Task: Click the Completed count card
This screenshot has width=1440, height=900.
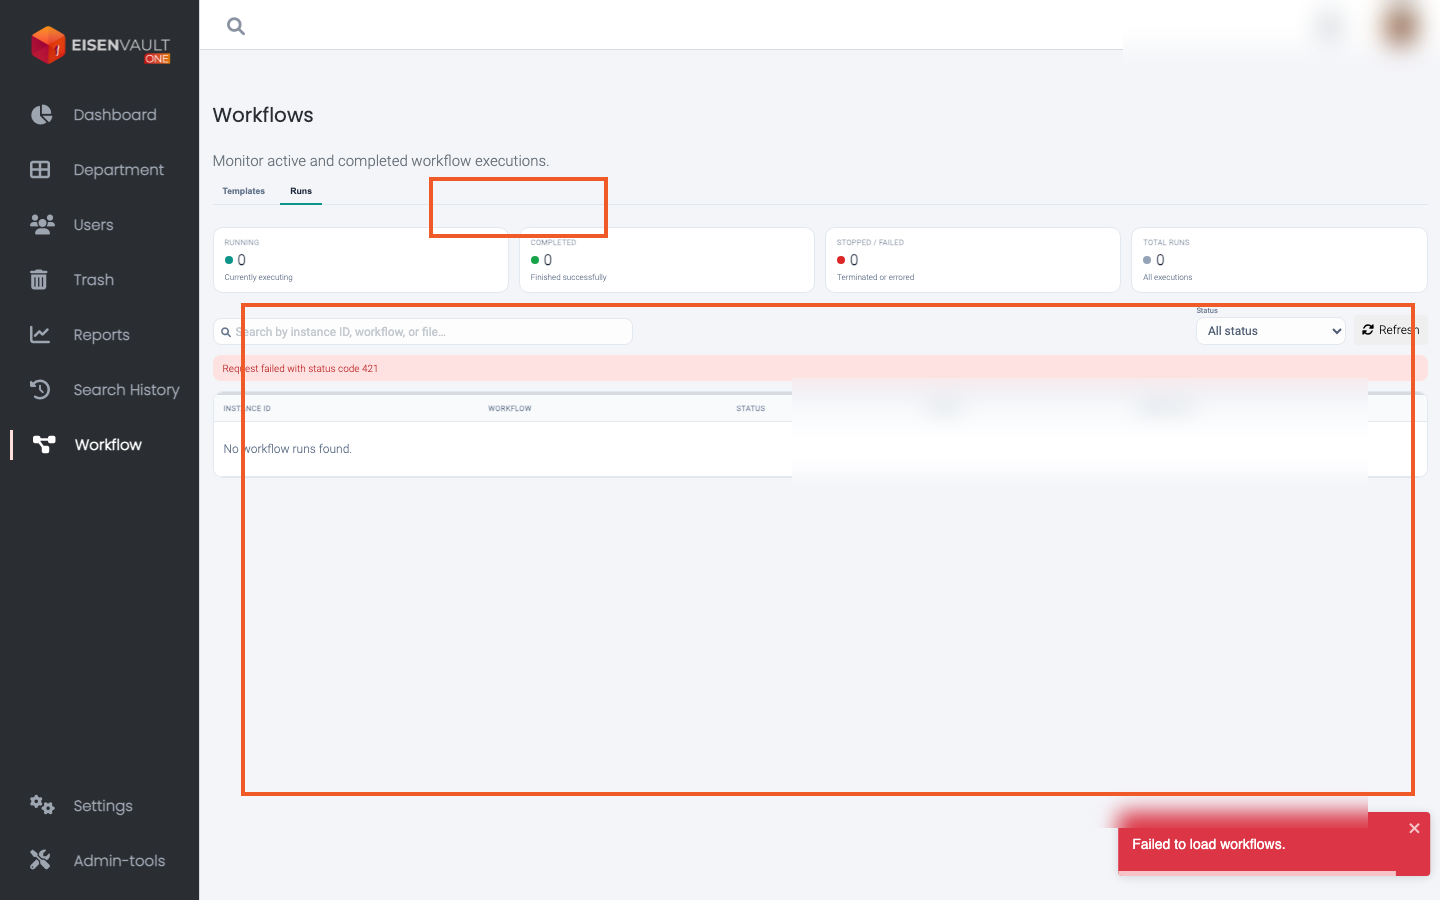Action: tap(667, 260)
